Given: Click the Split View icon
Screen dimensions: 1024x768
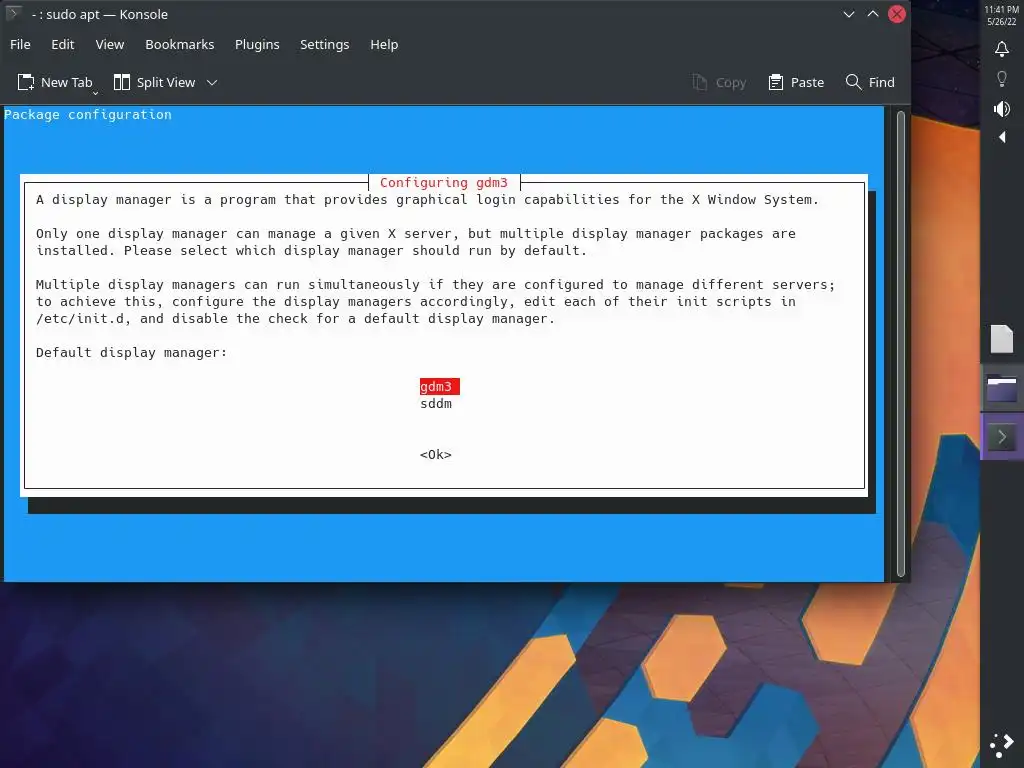Looking at the screenshot, I should 121,82.
